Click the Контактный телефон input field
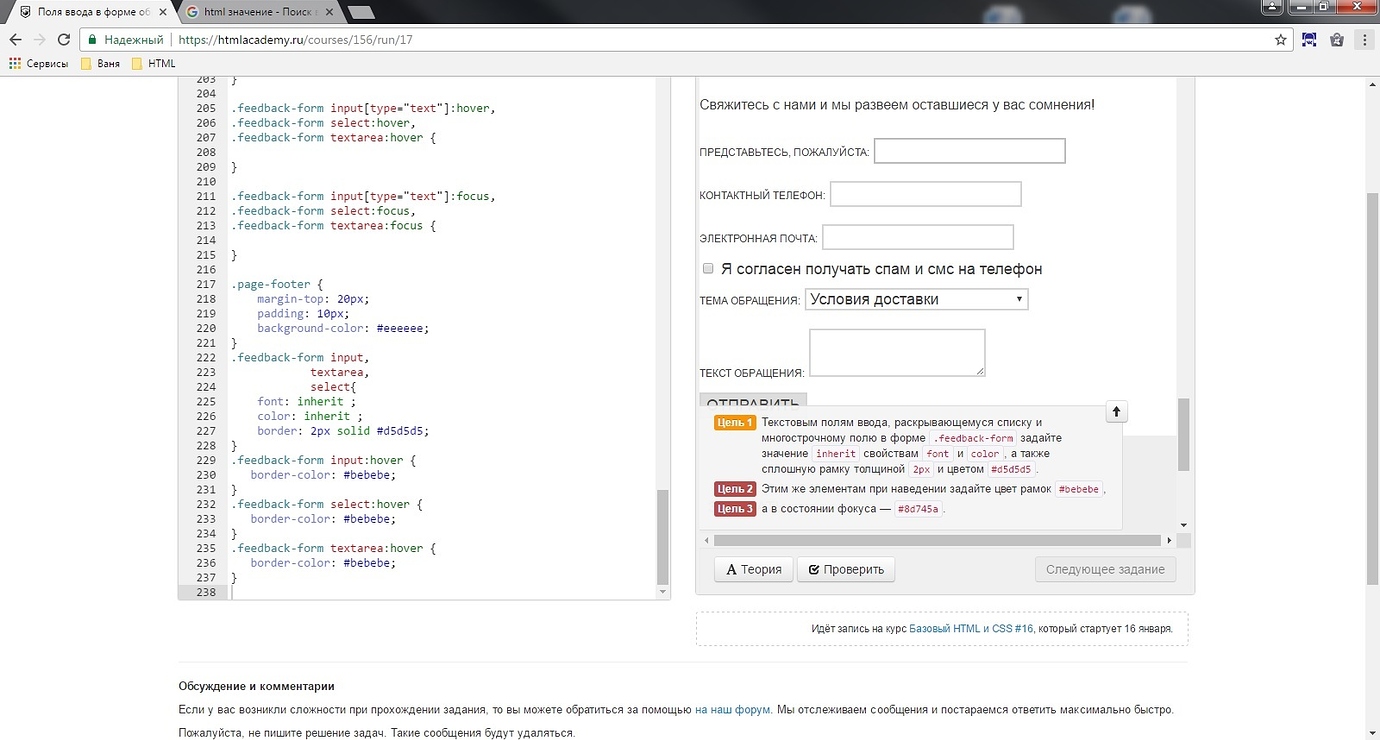This screenshot has width=1380, height=740. pyautogui.click(x=925, y=194)
